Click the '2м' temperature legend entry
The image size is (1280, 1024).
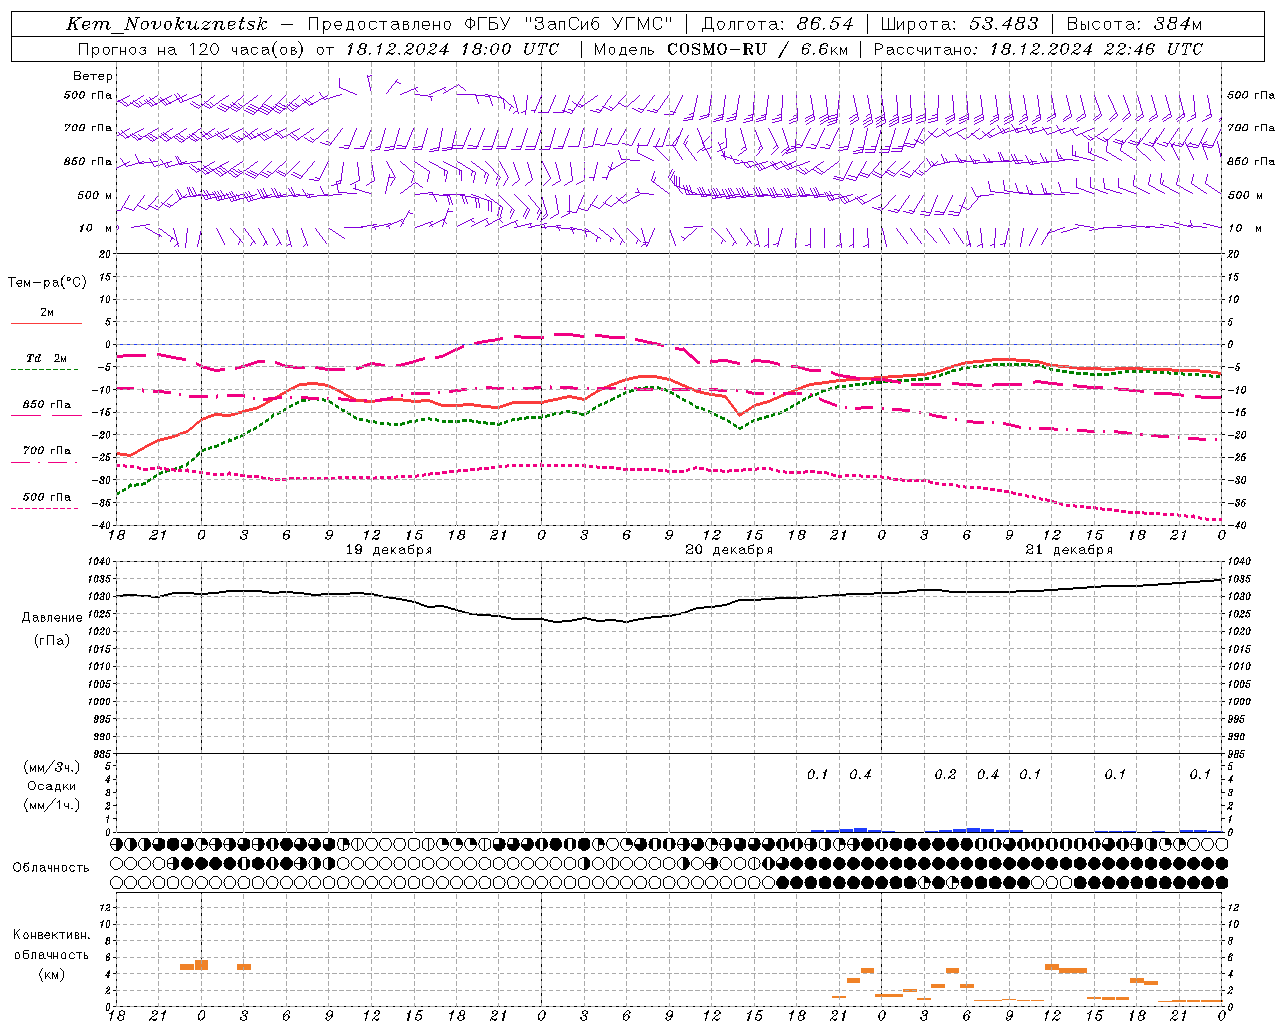[47, 313]
